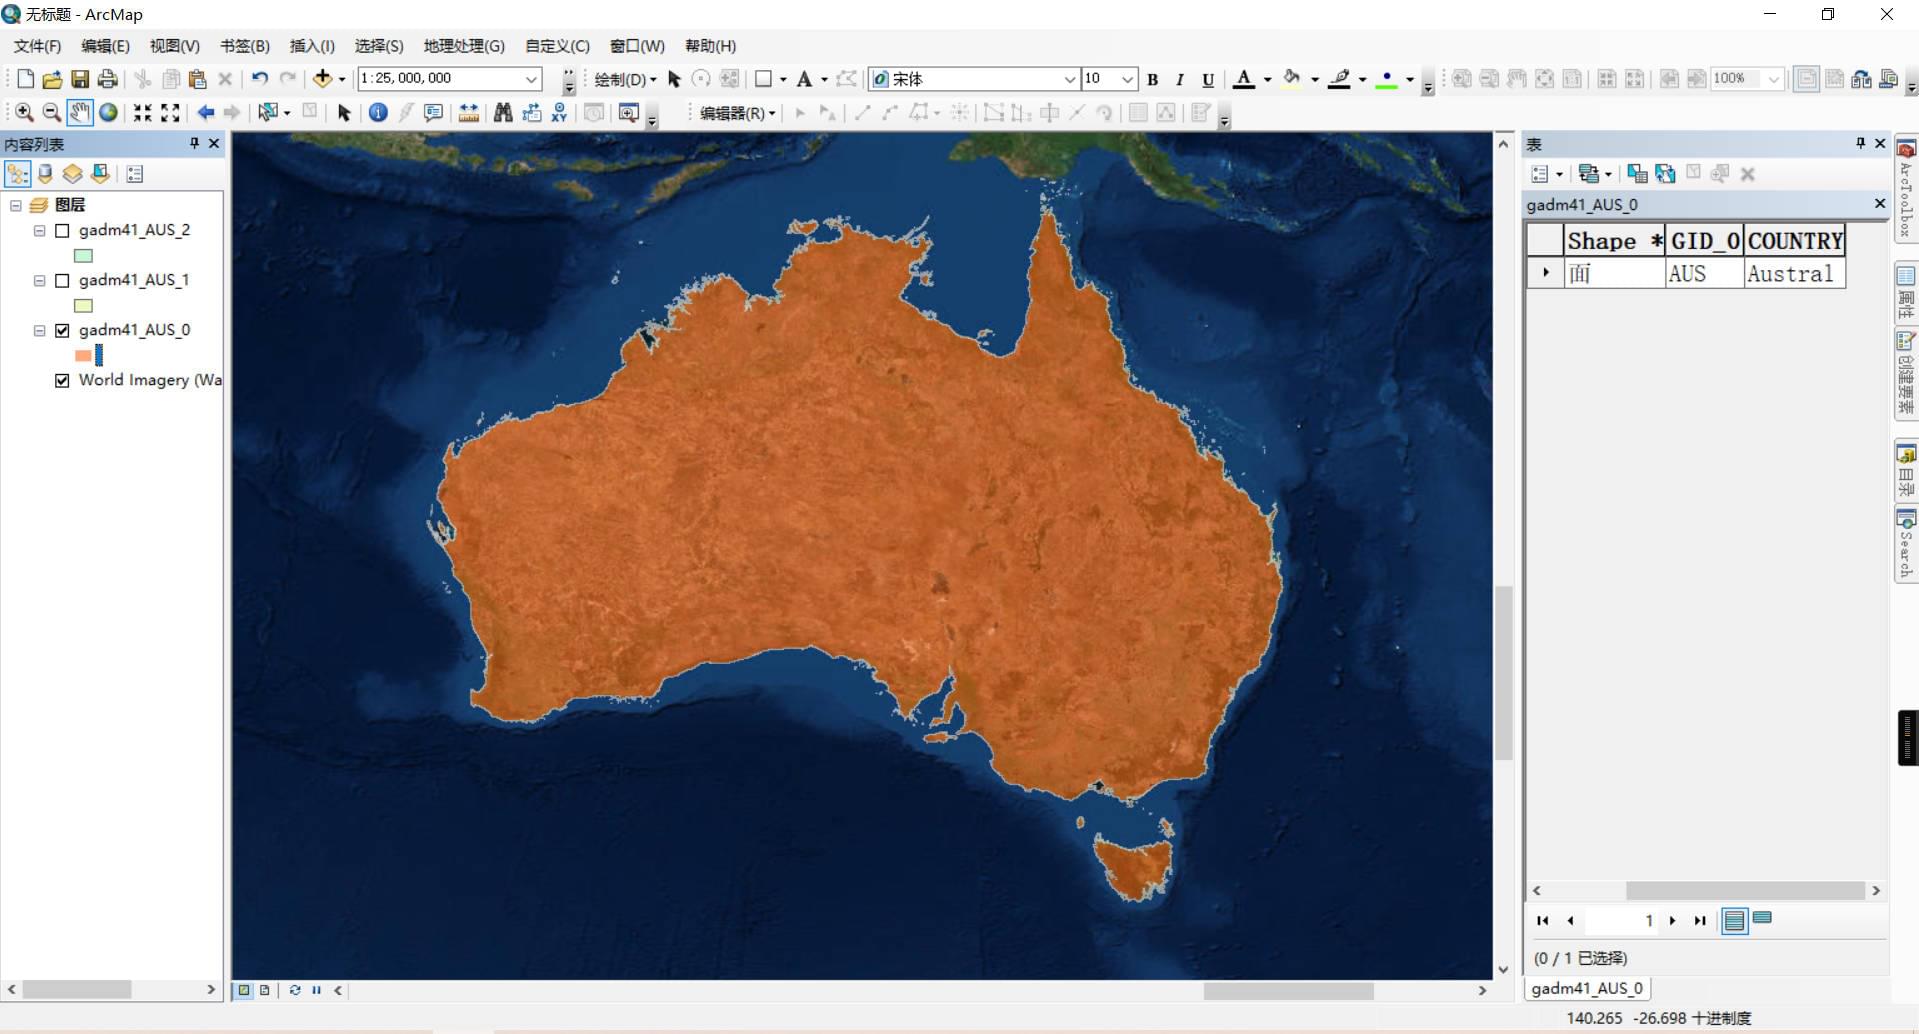Click the green gadm41_AUS_2 symbol swatch
The height and width of the screenshot is (1034, 1919).
tap(83, 256)
